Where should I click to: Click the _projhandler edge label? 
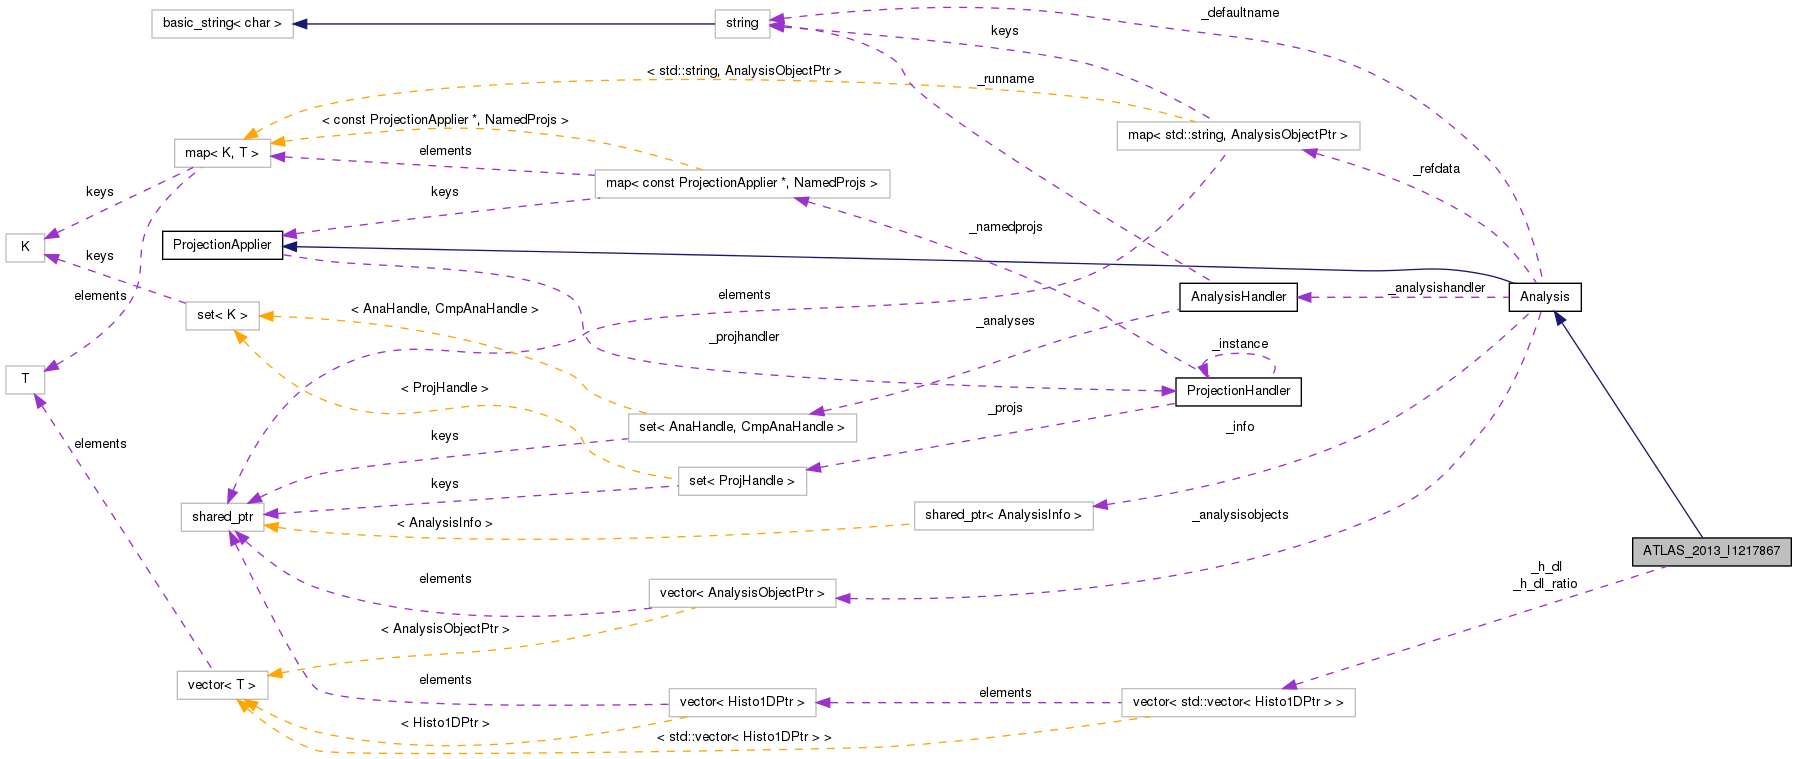coord(744,337)
